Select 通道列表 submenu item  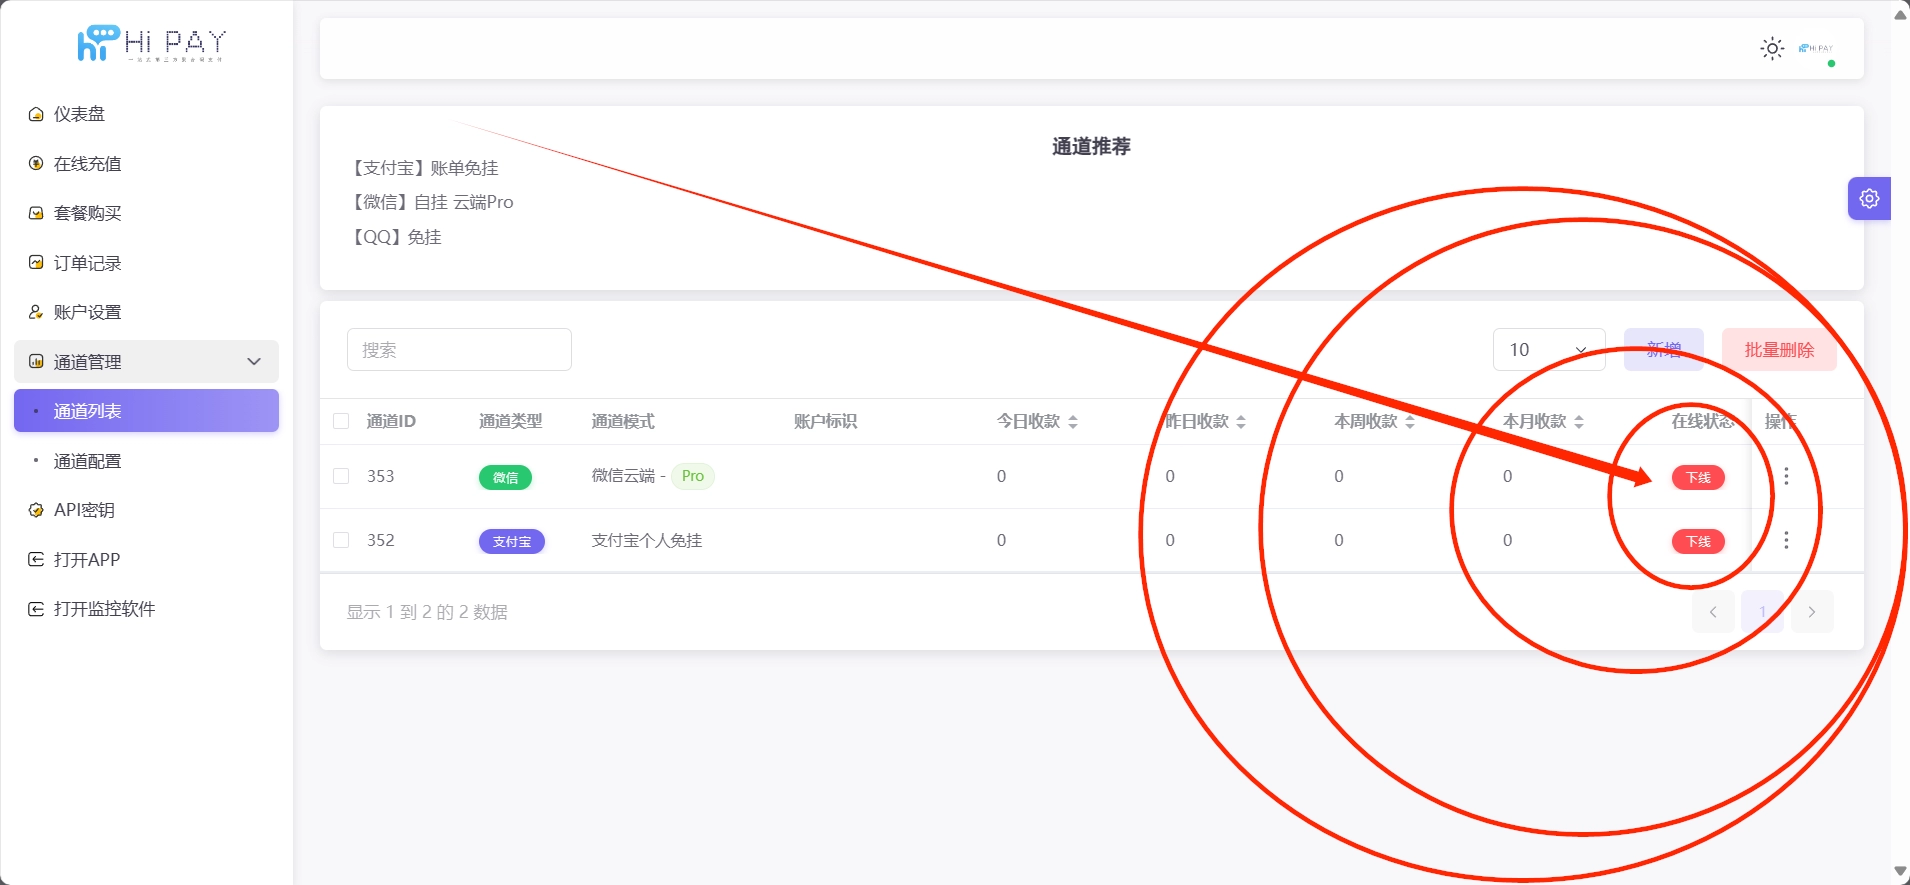[146, 411]
